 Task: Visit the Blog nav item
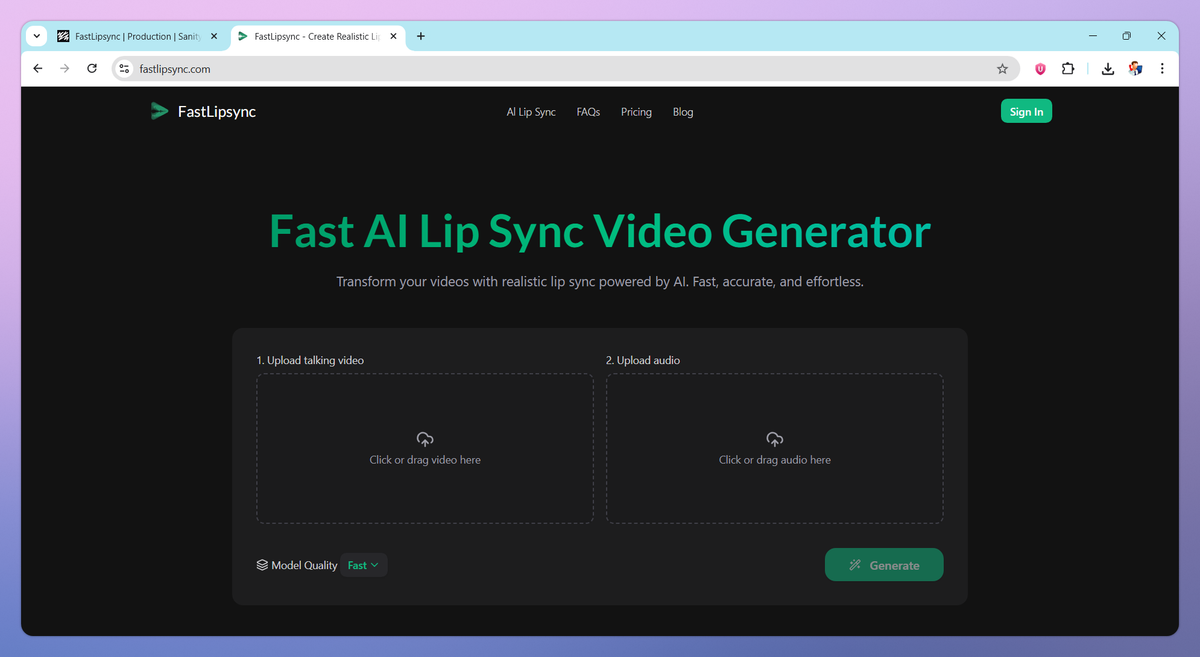pyautogui.click(x=683, y=112)
